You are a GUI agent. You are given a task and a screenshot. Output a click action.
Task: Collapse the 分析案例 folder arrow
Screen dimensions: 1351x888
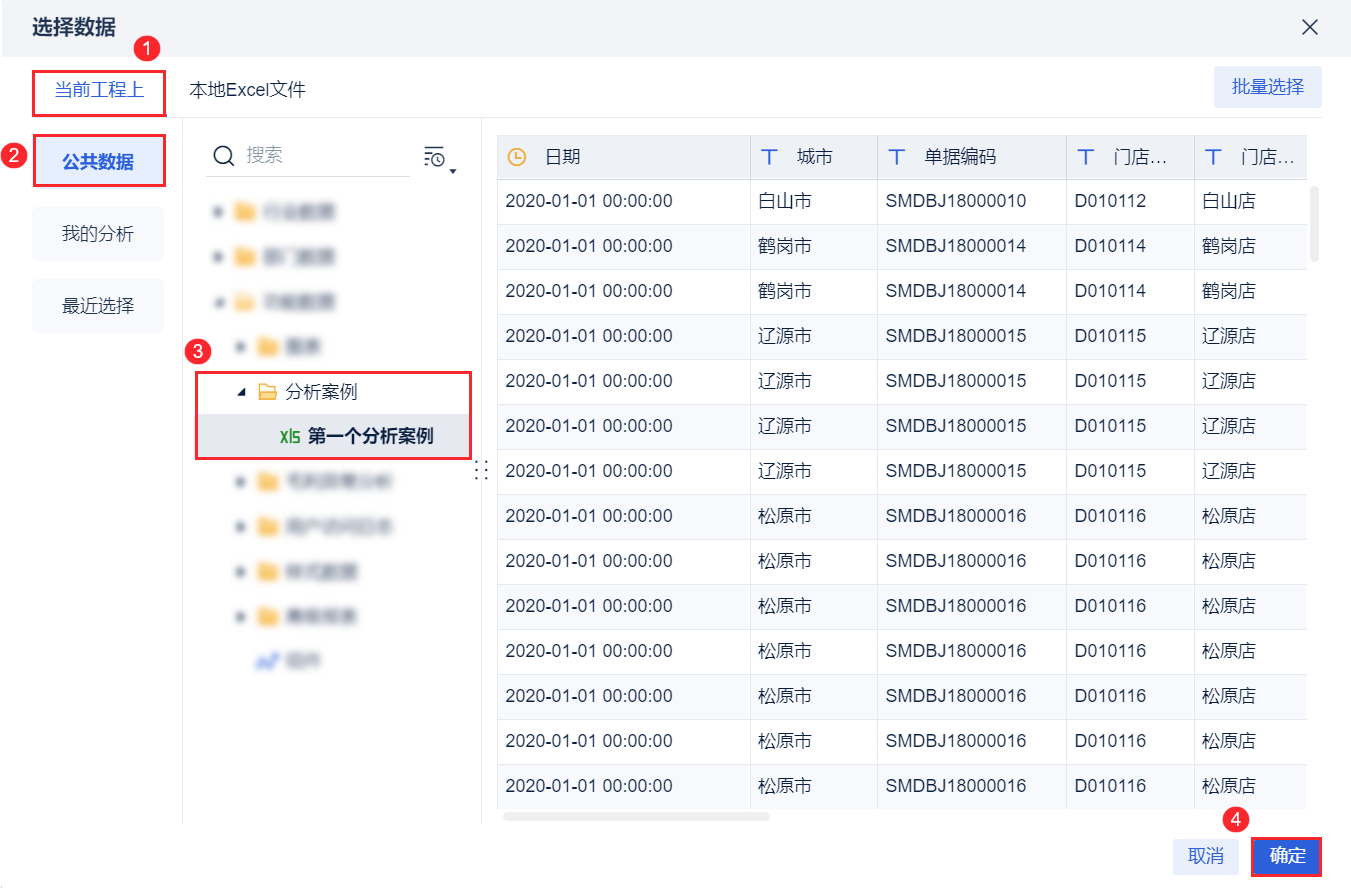point(241,392)
